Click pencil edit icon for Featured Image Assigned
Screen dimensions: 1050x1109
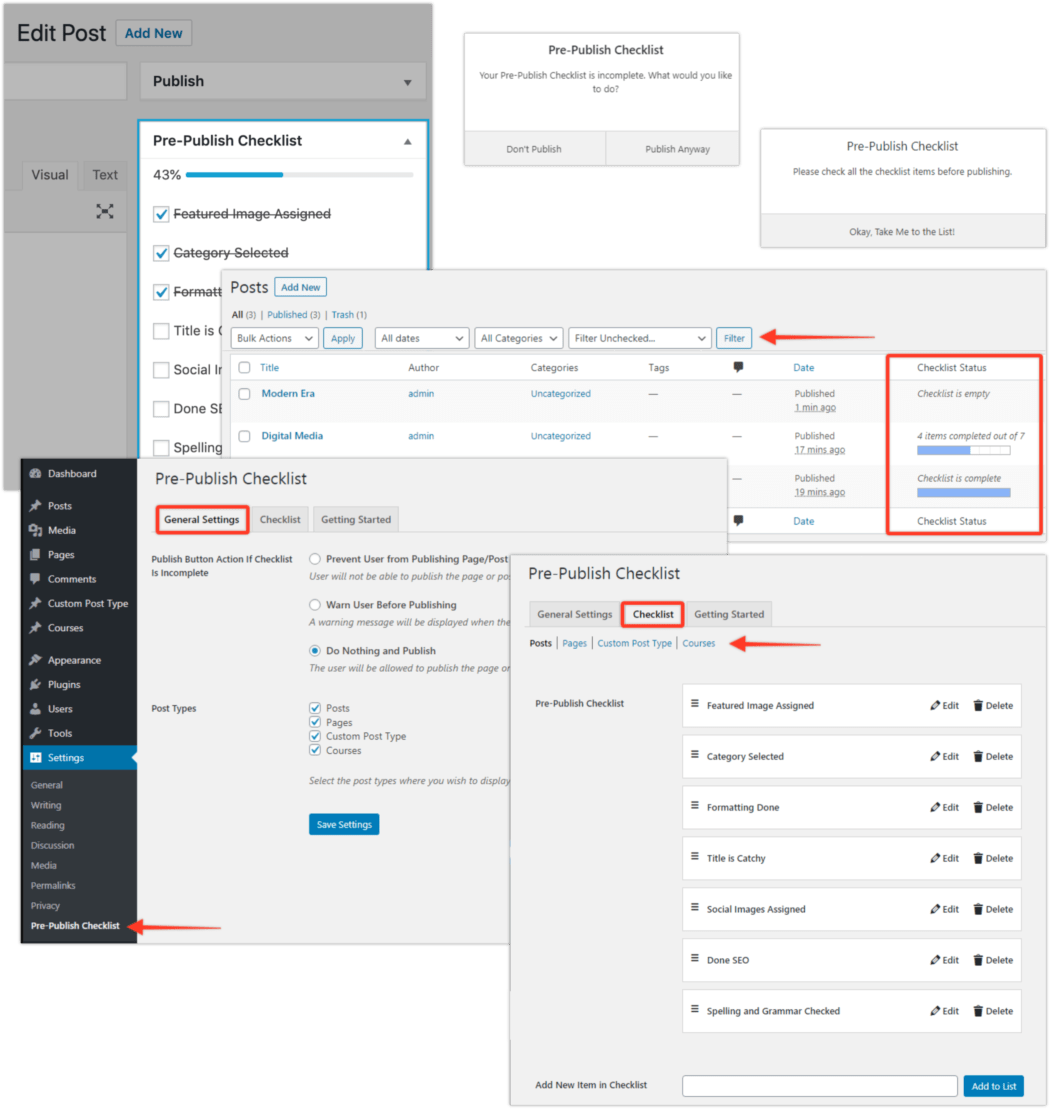[935, 705]
